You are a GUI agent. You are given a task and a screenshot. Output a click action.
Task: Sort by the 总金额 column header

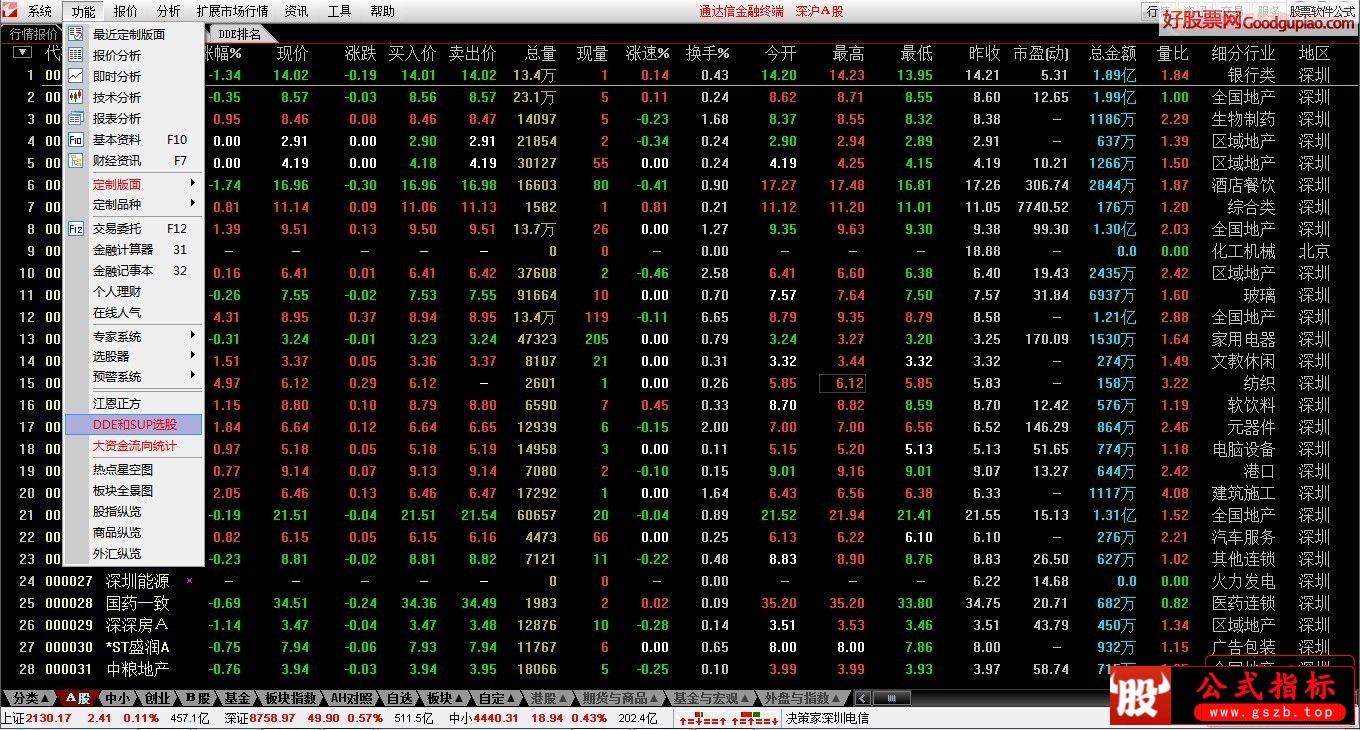click(1112, 53)
